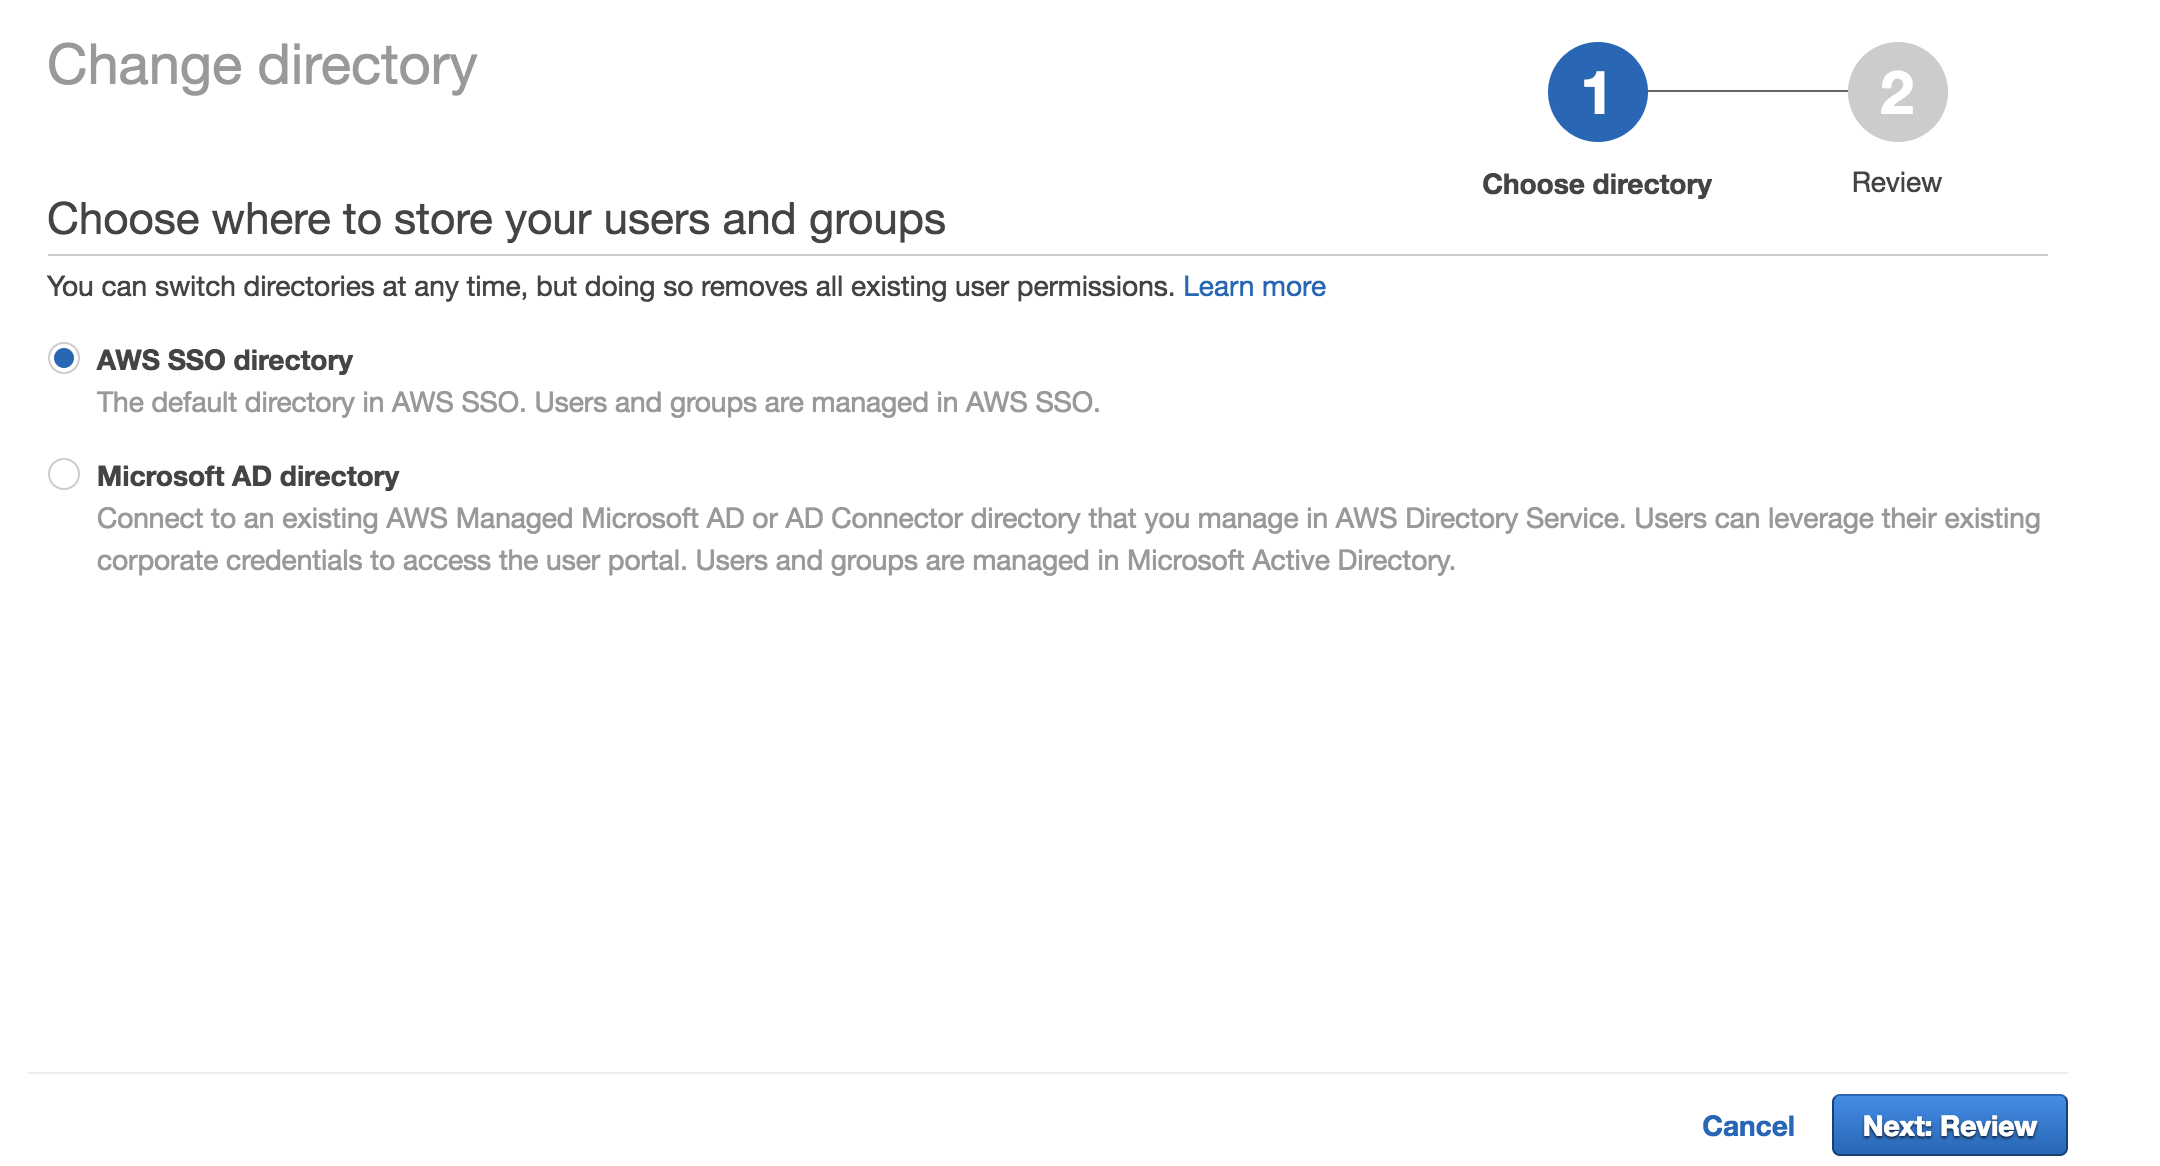Go to the Review step label

tap(1896, 183)
